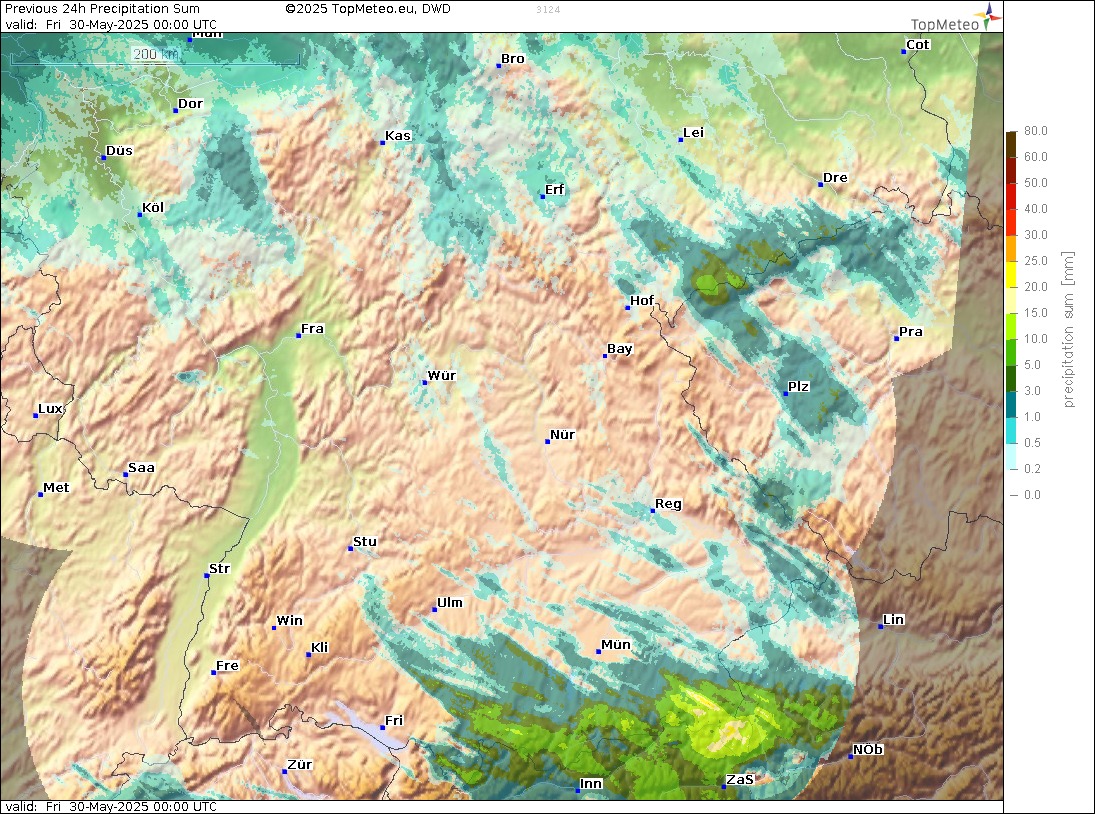Click the 3124 number in header
The image size is (1095, 814).
point(548,10)
